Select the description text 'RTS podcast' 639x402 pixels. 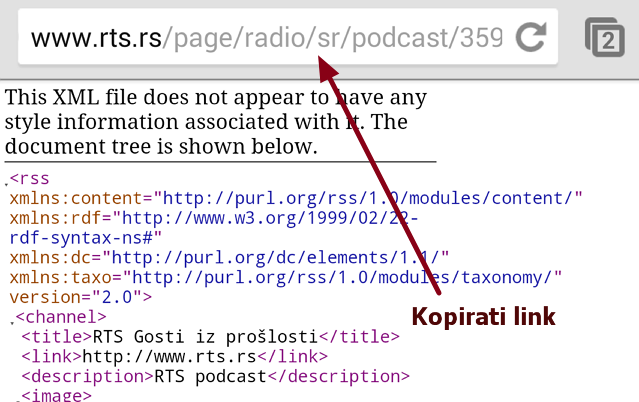[210, 376]
